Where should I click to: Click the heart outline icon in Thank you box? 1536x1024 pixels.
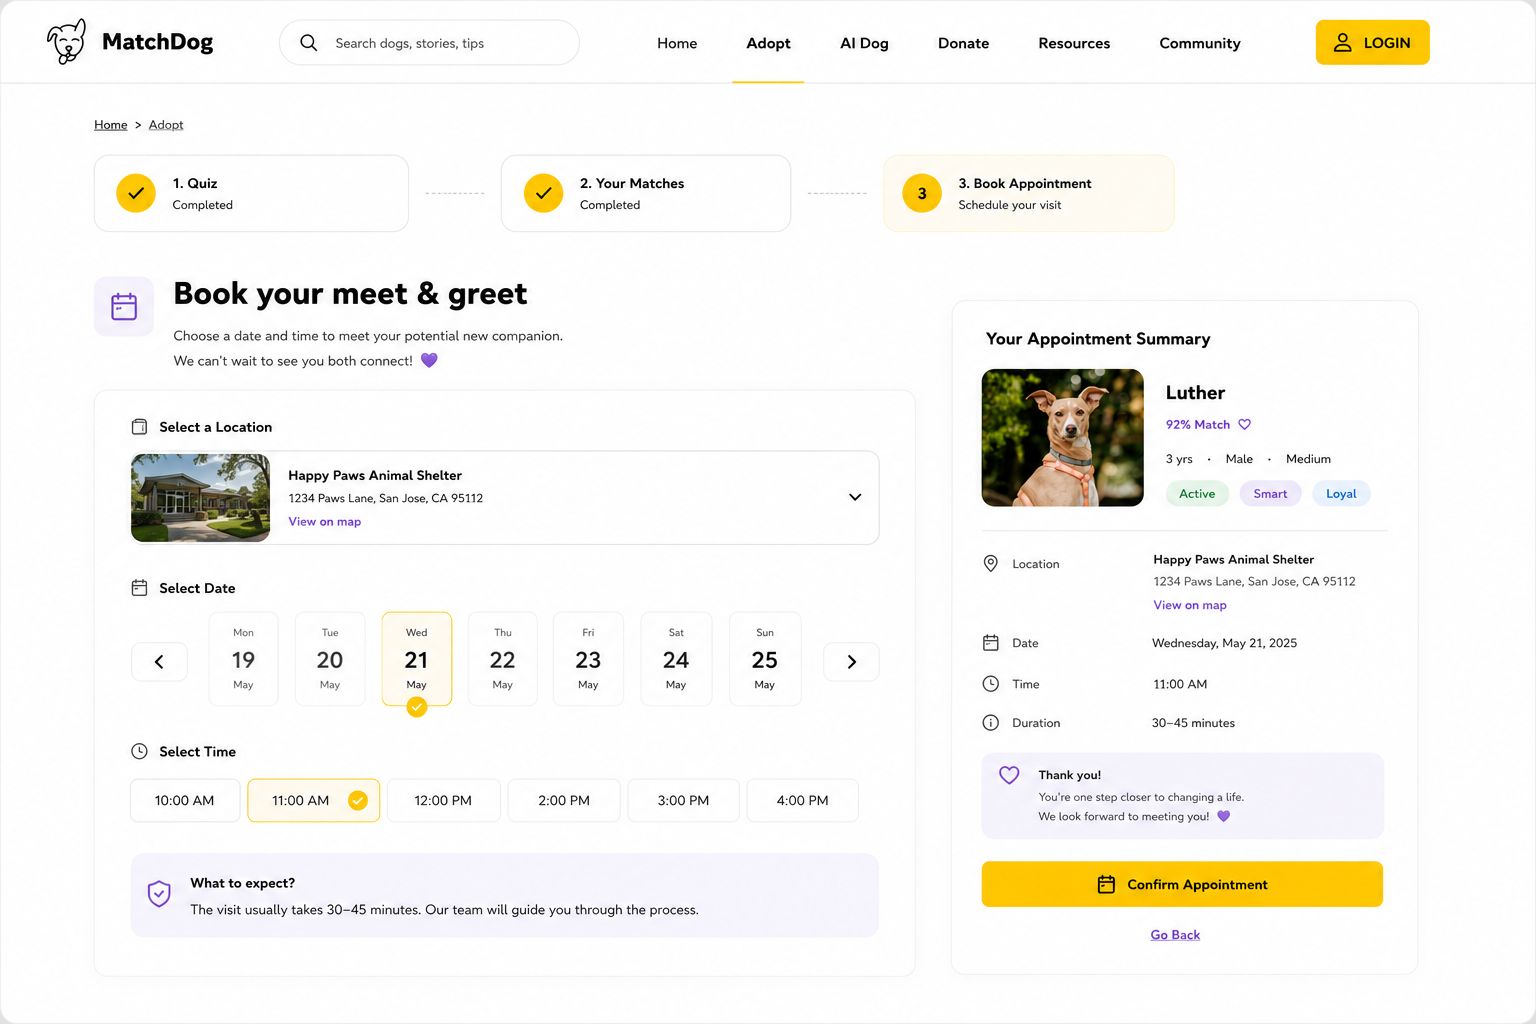[x=1009, y=775]
